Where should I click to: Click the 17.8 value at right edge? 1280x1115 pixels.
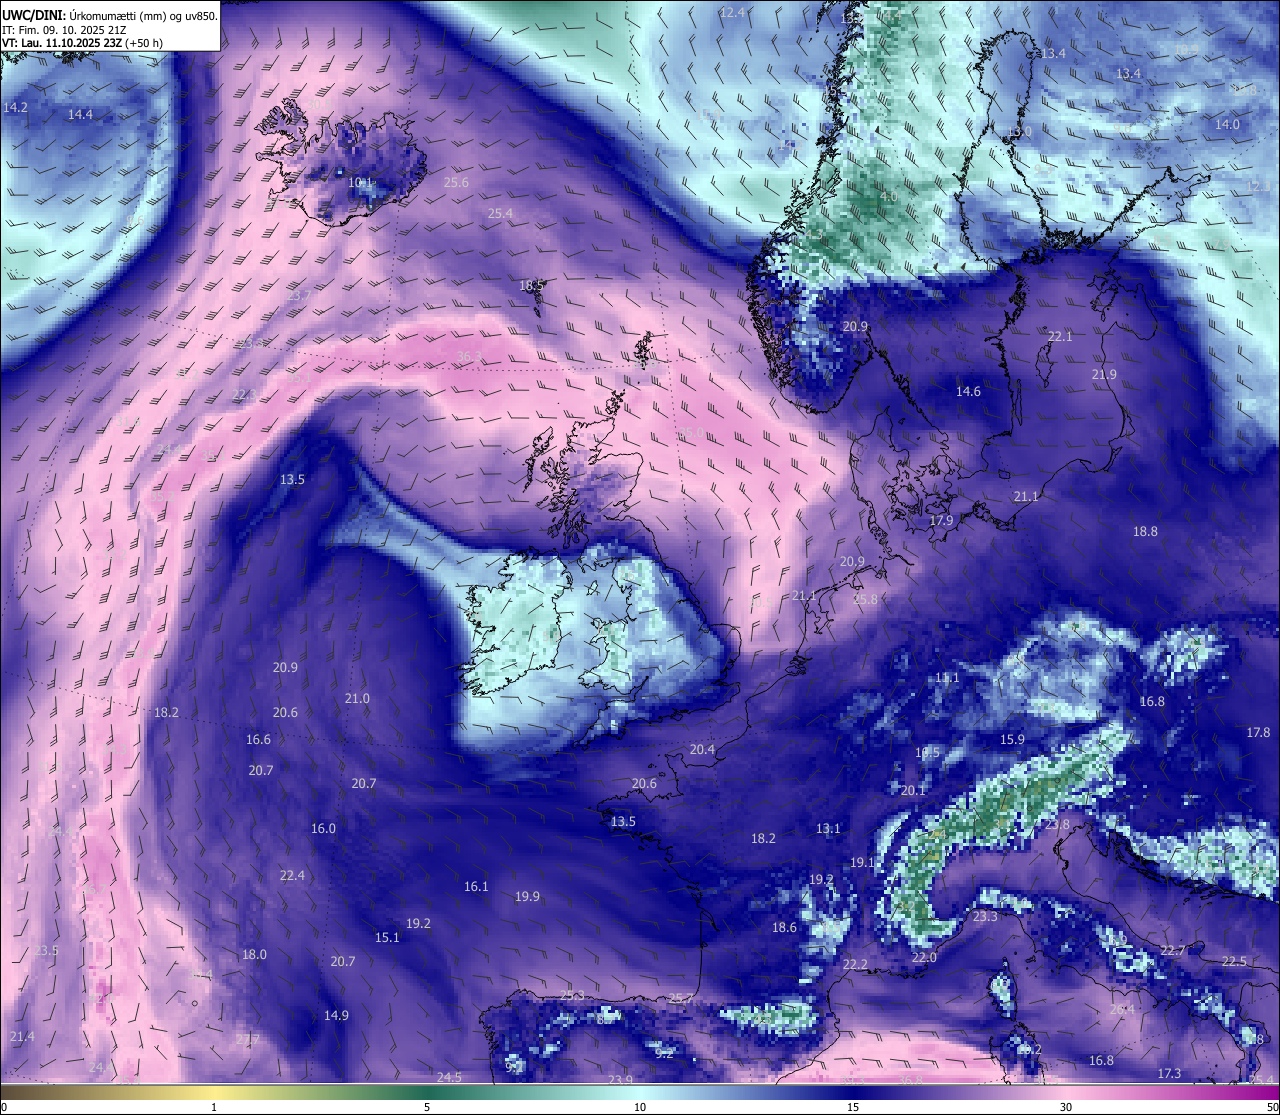[x=1258, y=733]
